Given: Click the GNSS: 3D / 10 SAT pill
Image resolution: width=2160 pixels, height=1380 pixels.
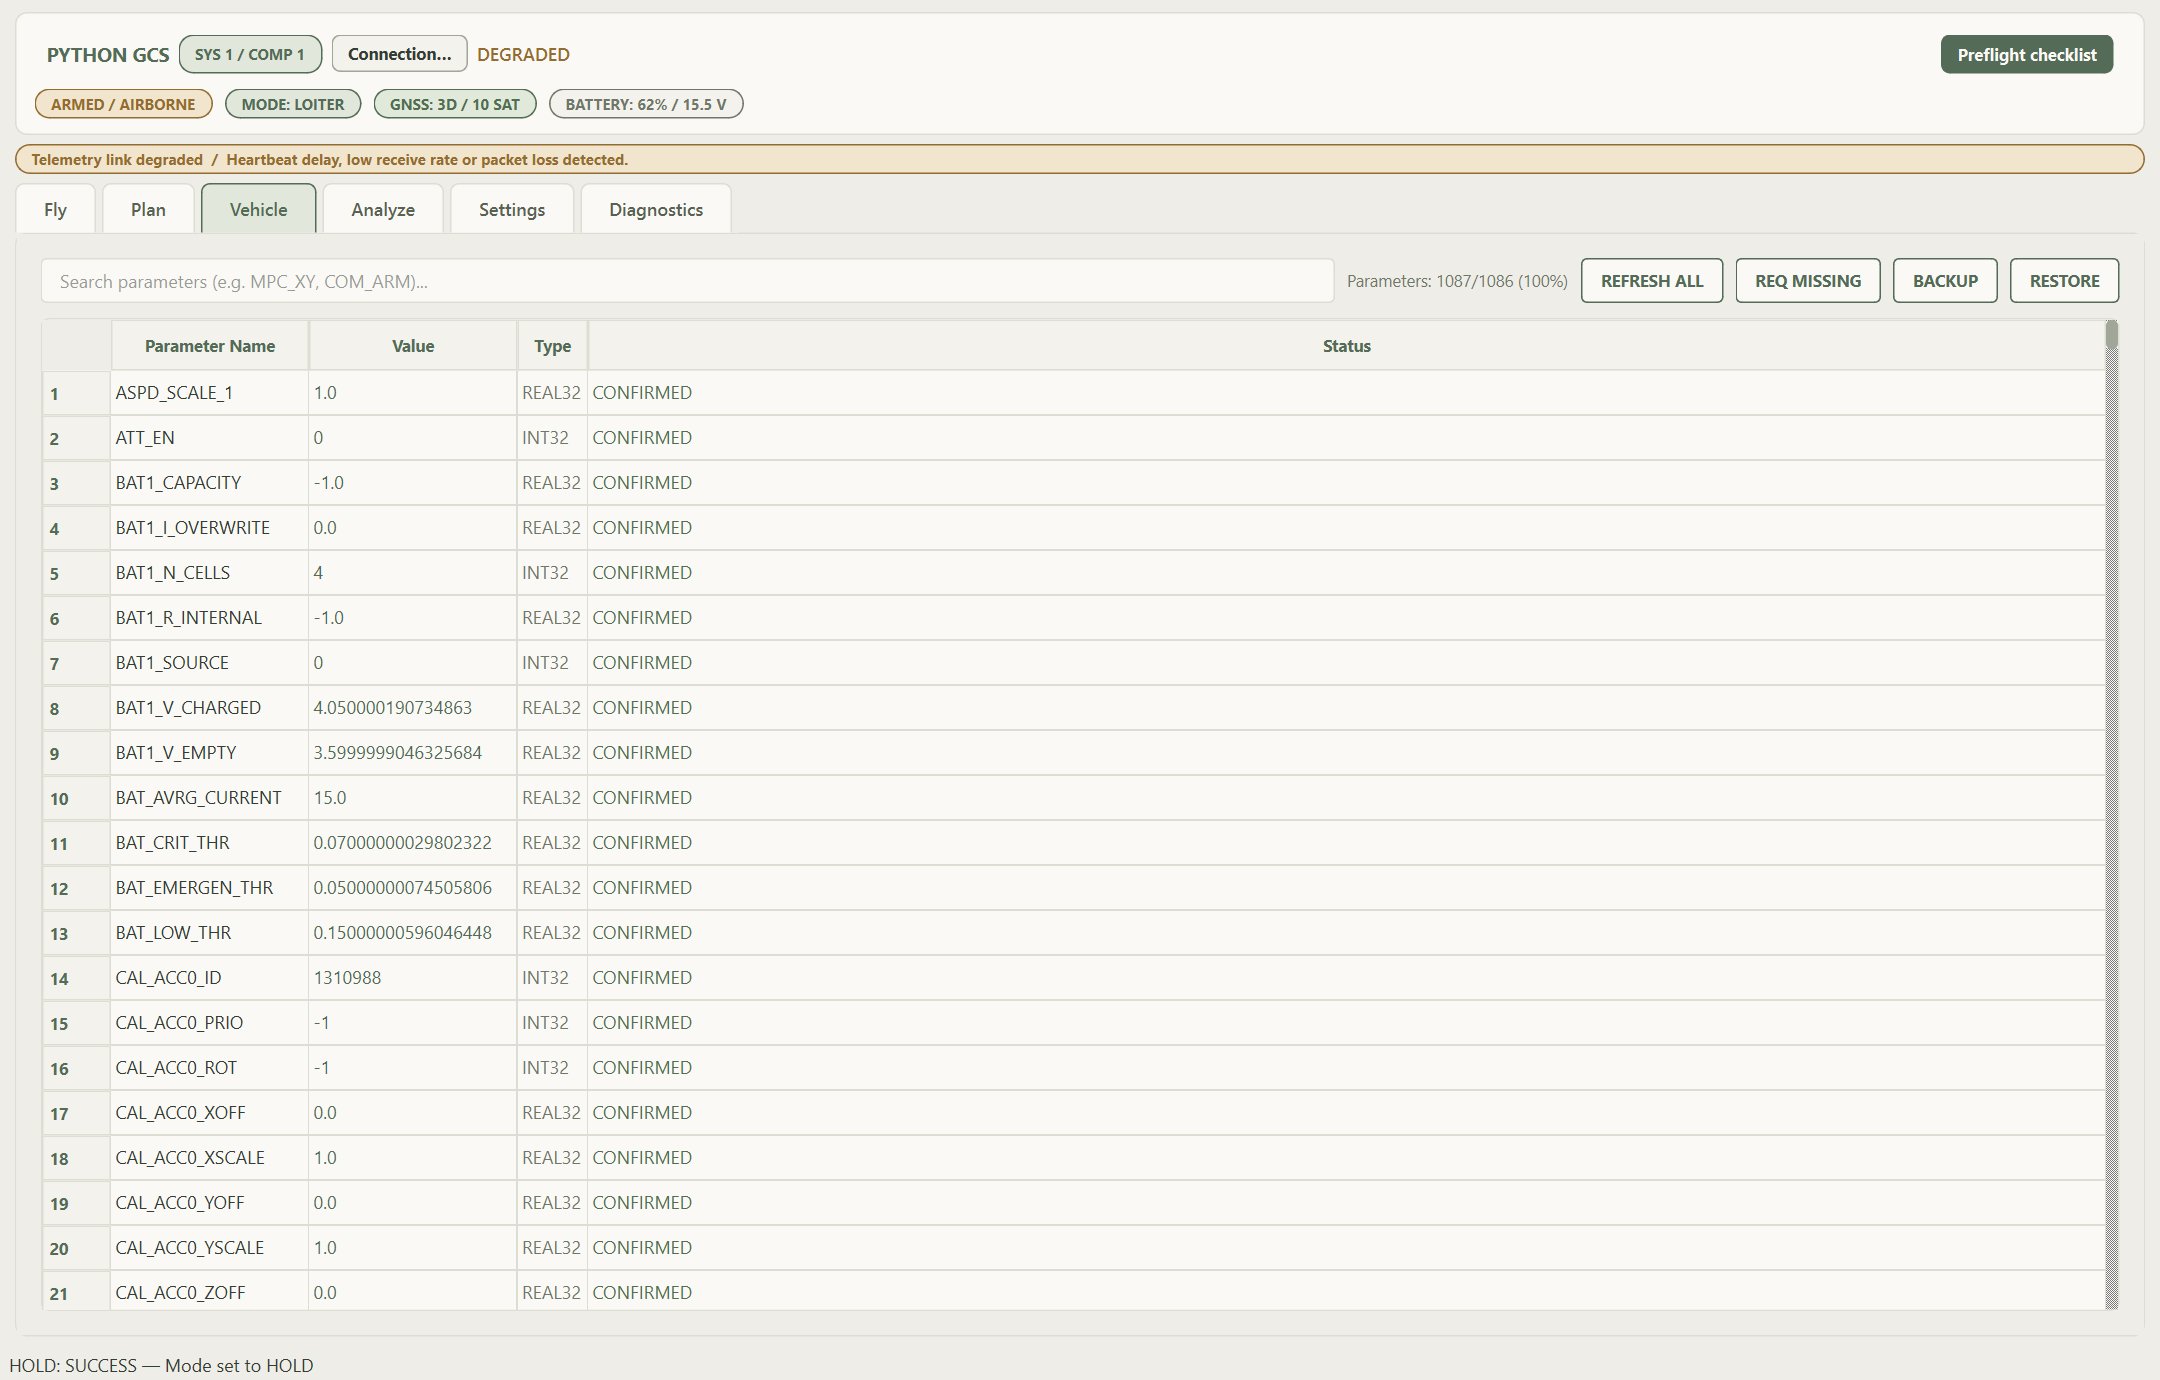Looking at the screenshot, I should [x=455, y=104].
